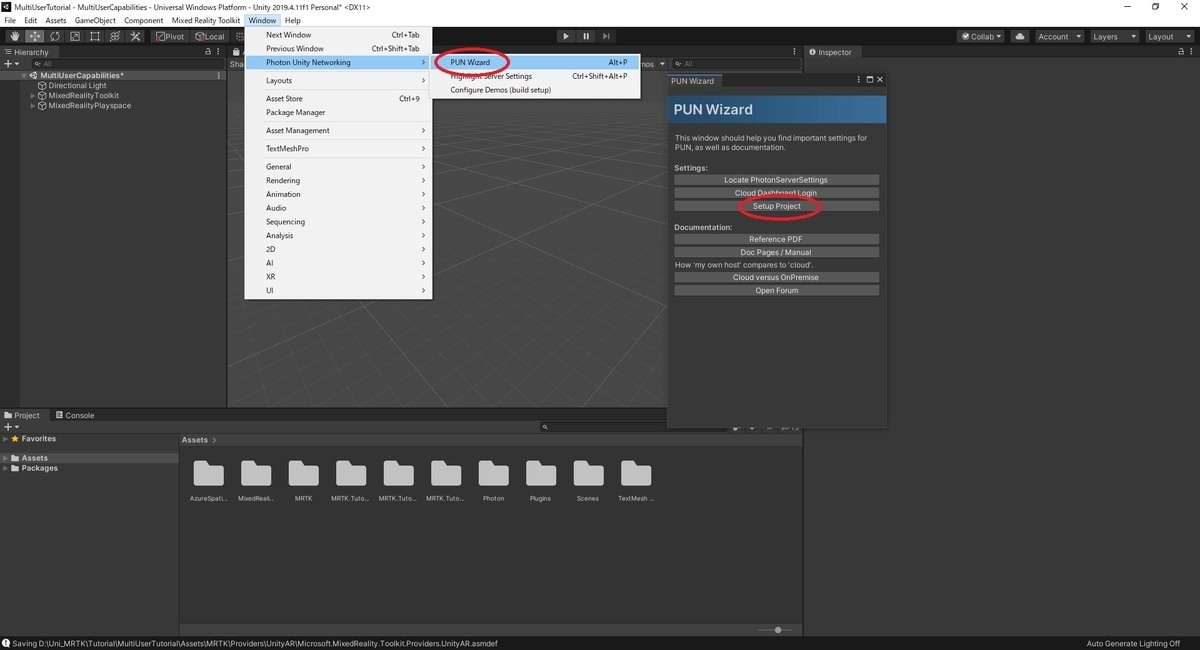Viewport: 1200px width, 650px height.
Task: Open the Help menu
Action: coord(292,20)
